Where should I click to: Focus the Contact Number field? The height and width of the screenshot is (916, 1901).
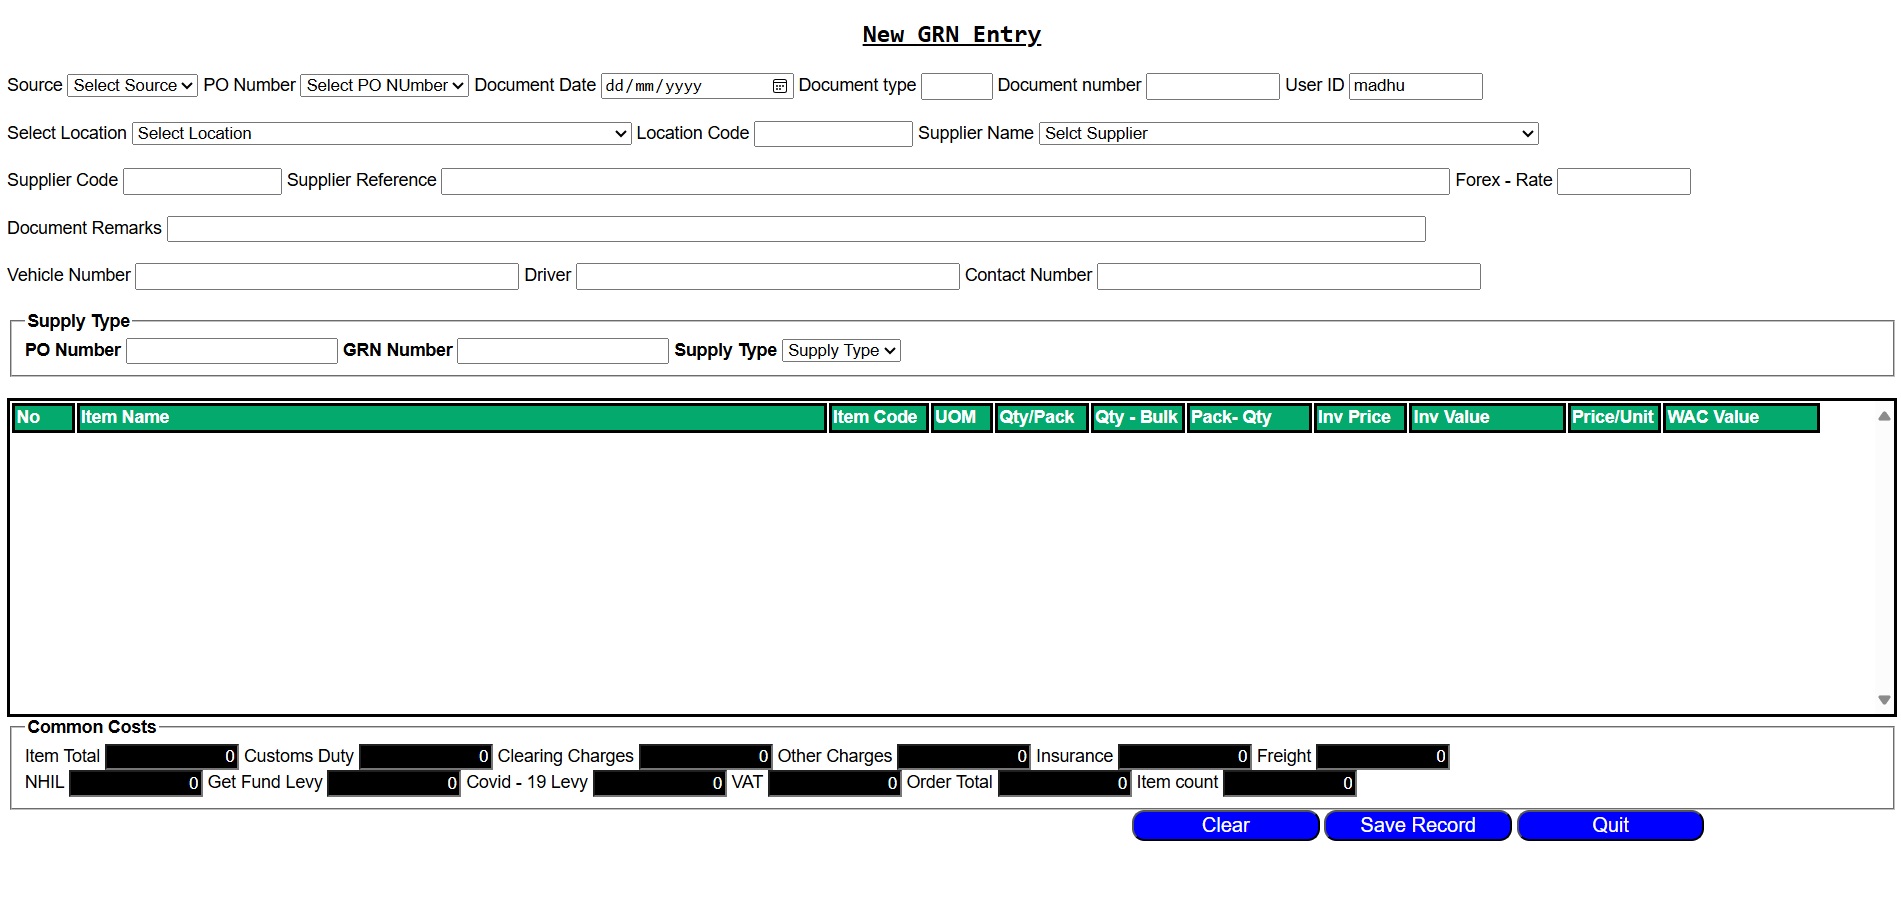[x=1288, y=276]
